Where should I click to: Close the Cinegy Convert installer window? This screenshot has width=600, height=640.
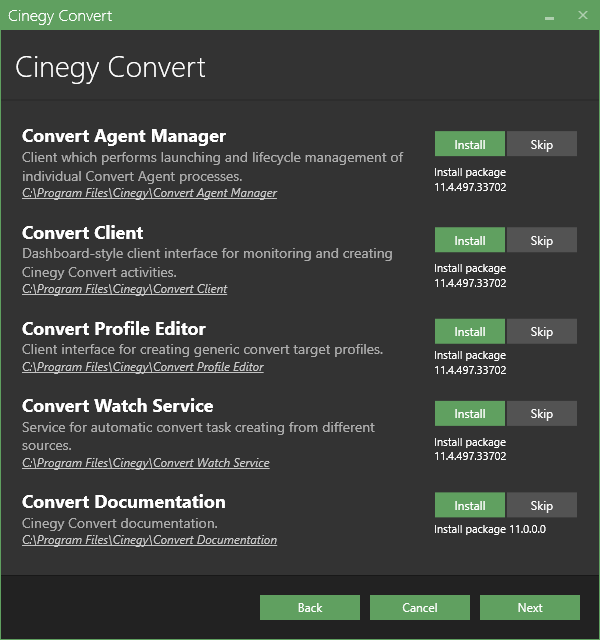pos(583,16)
